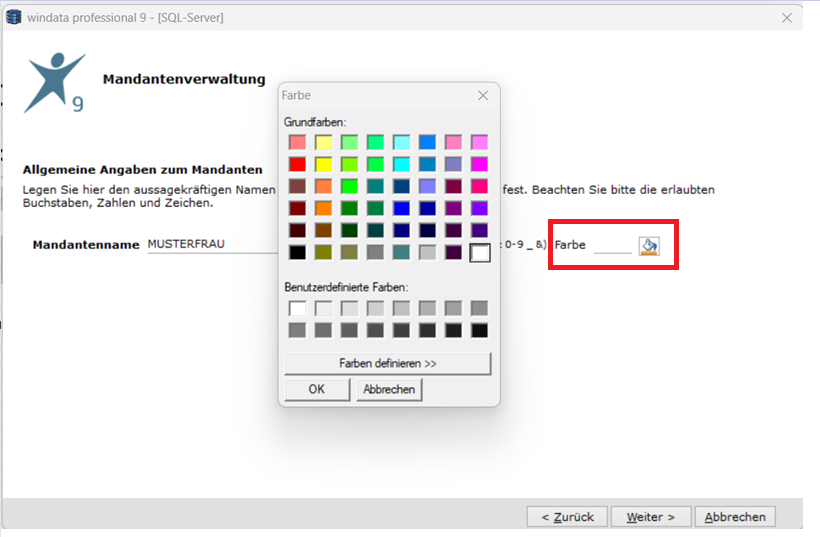Viewport: 820px width, 537px height.
Task: Select the pure red basic color swatch
Action: (x=297, y=164)
